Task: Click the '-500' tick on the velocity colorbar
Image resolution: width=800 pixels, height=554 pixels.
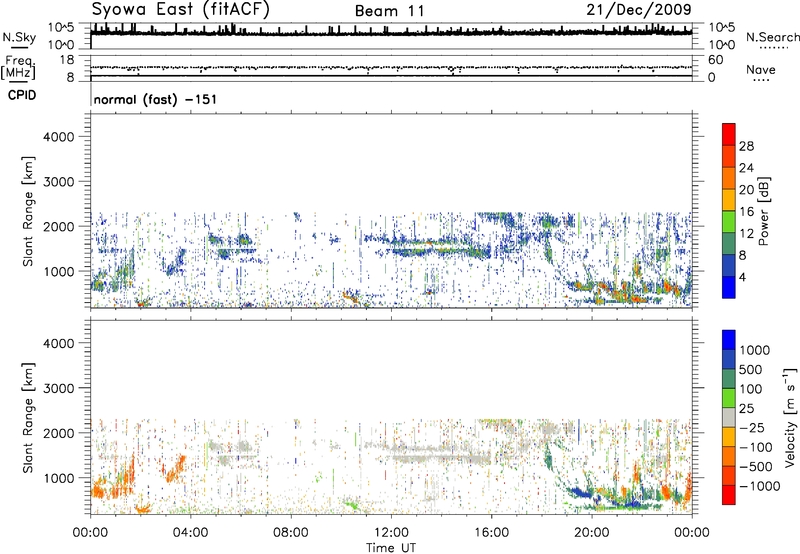Action: point(755,467)
